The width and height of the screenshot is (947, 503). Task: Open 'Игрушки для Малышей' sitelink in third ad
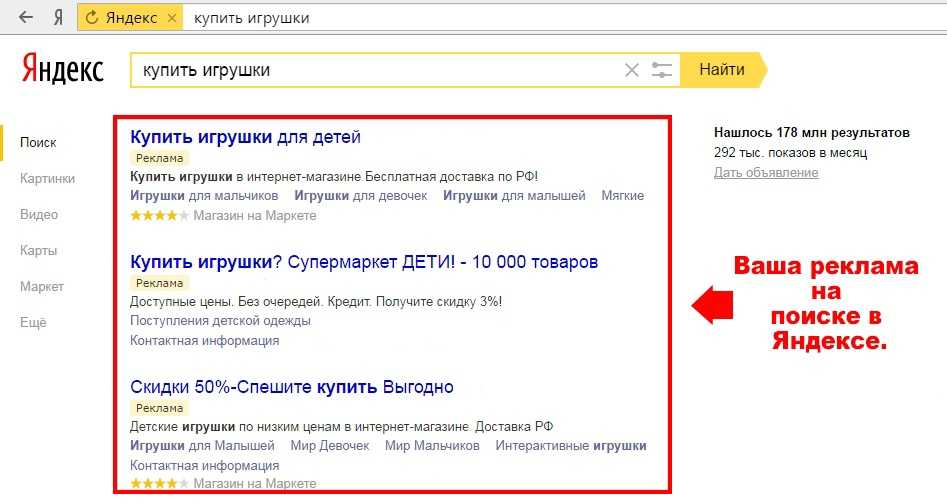pos(202,446)
